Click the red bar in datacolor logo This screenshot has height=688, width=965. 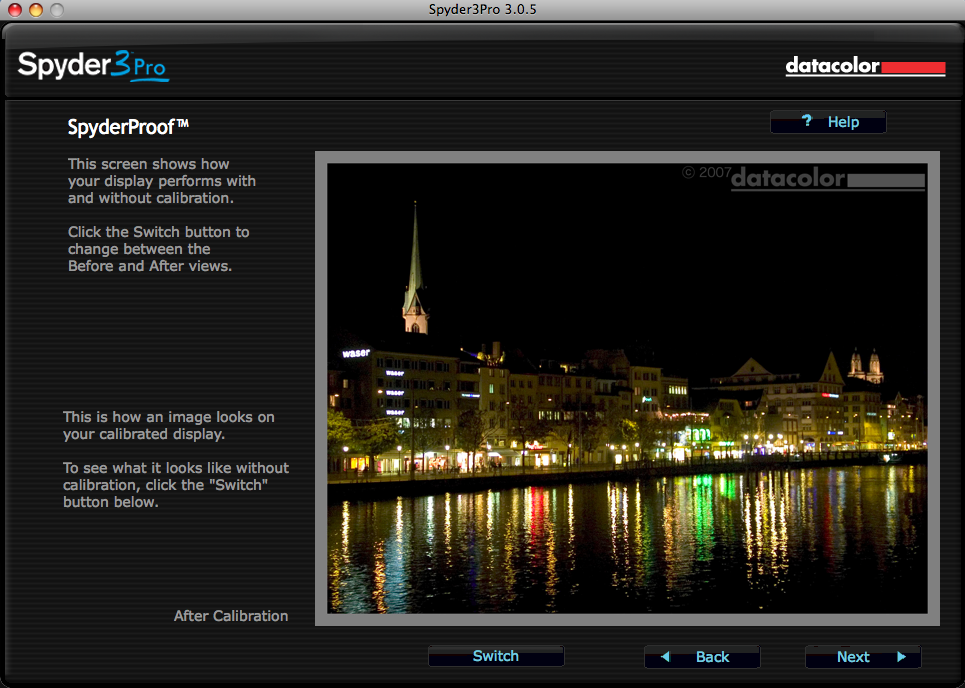pos(912,68)
